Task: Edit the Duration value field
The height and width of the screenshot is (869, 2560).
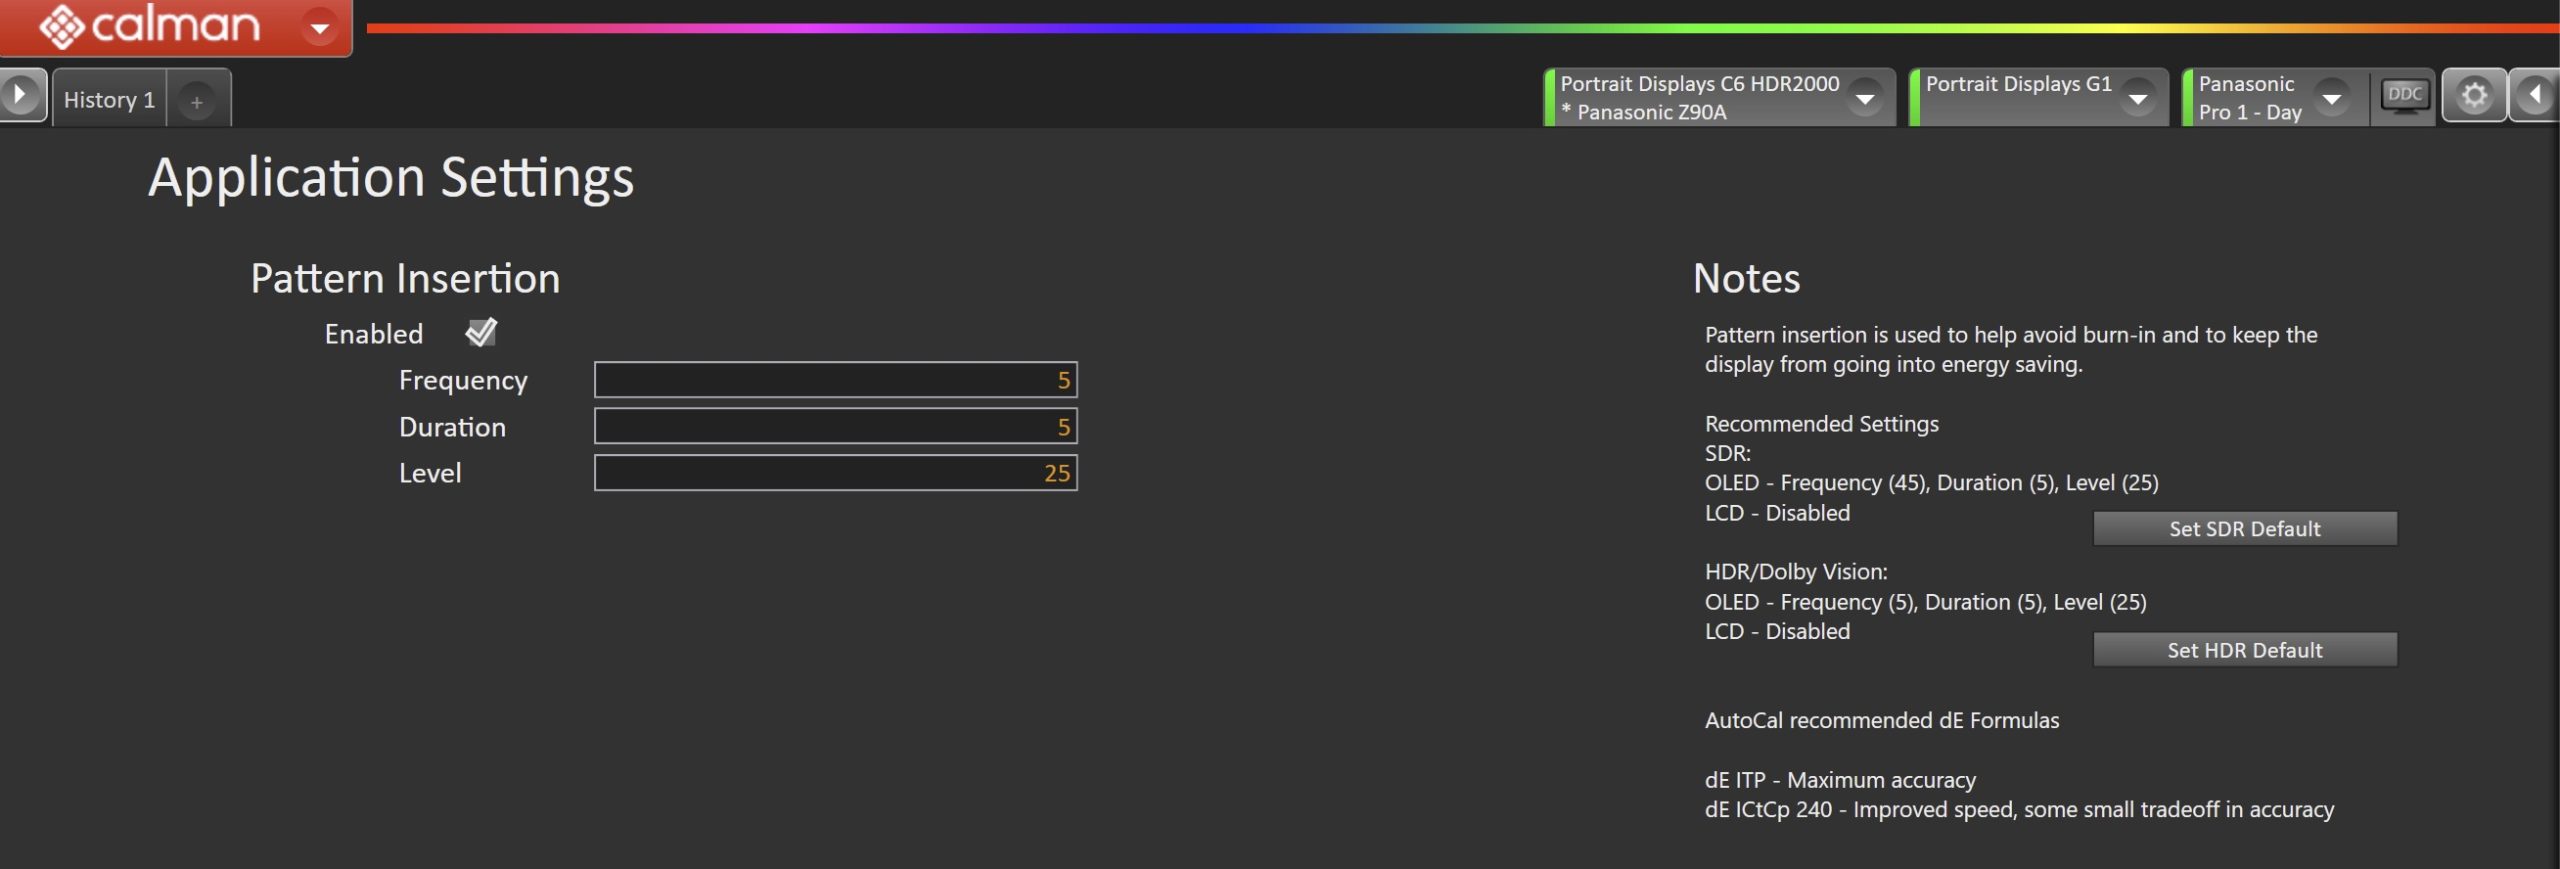Action: click(x=835, y=427)
